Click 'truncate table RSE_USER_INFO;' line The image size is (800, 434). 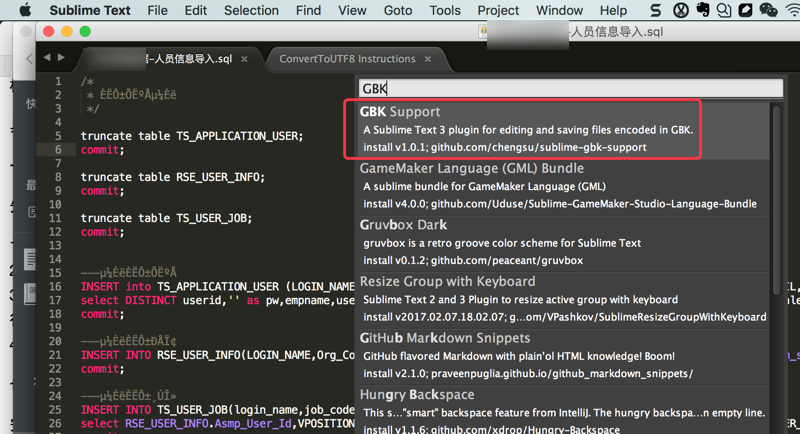(x=173, y=177)
